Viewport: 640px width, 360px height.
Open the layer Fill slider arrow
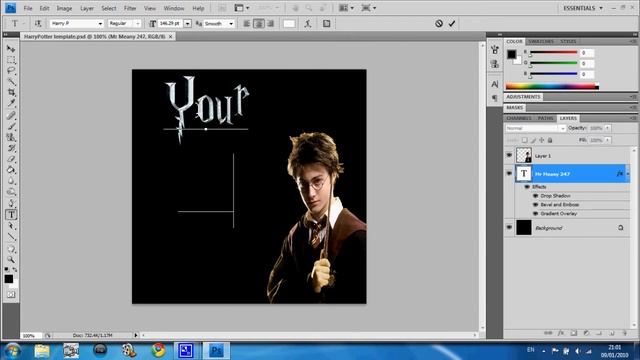[608, 140]
